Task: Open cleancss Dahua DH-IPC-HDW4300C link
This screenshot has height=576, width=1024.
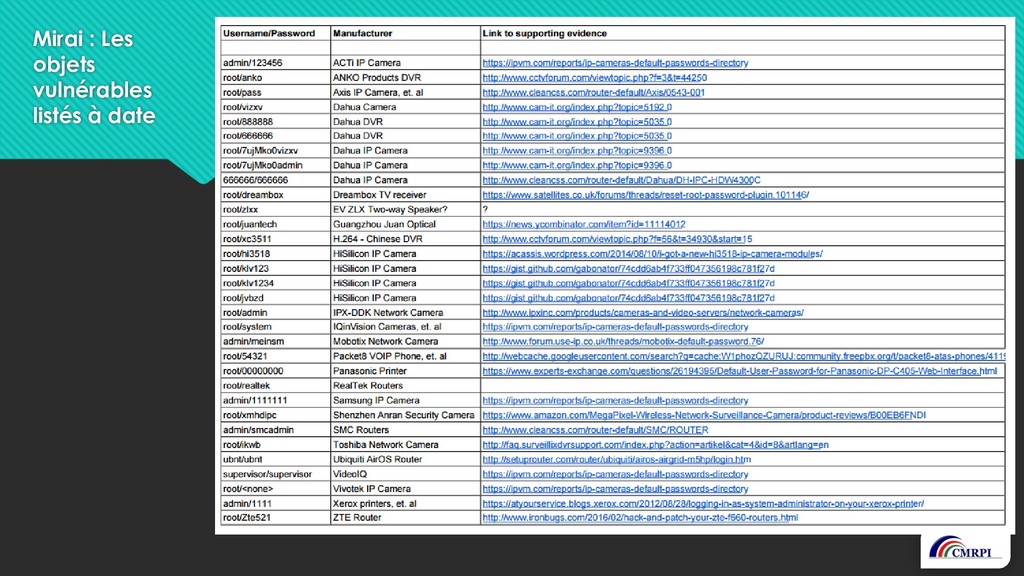Action: [621, 180]
